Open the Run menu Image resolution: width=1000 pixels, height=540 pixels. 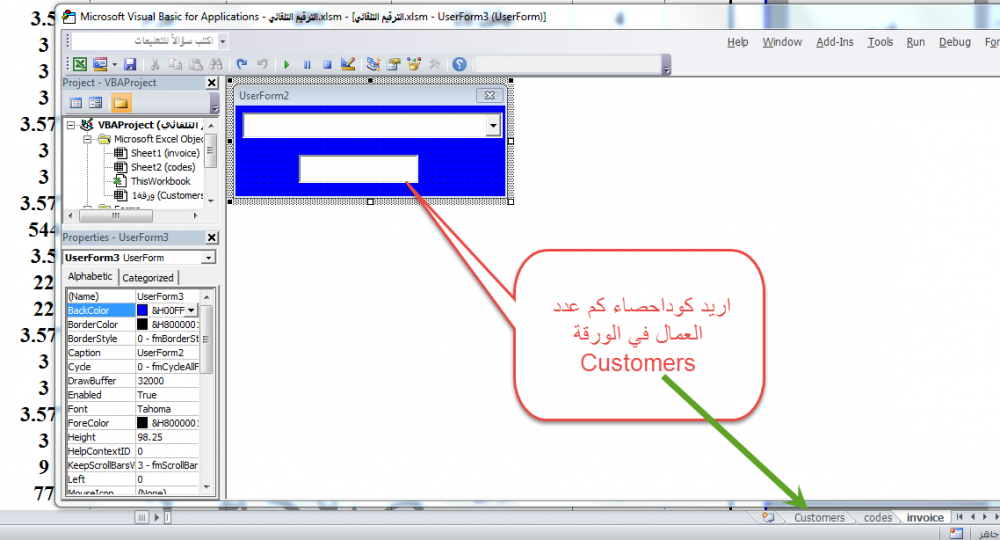coord(915,42)
